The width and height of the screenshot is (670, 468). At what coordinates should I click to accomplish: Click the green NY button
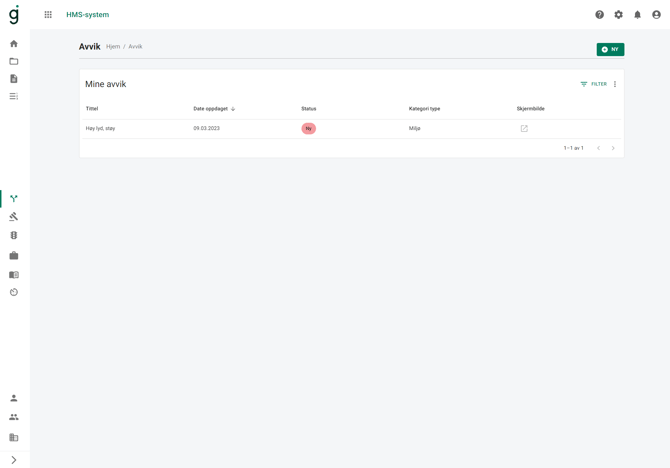pos(610,50)
